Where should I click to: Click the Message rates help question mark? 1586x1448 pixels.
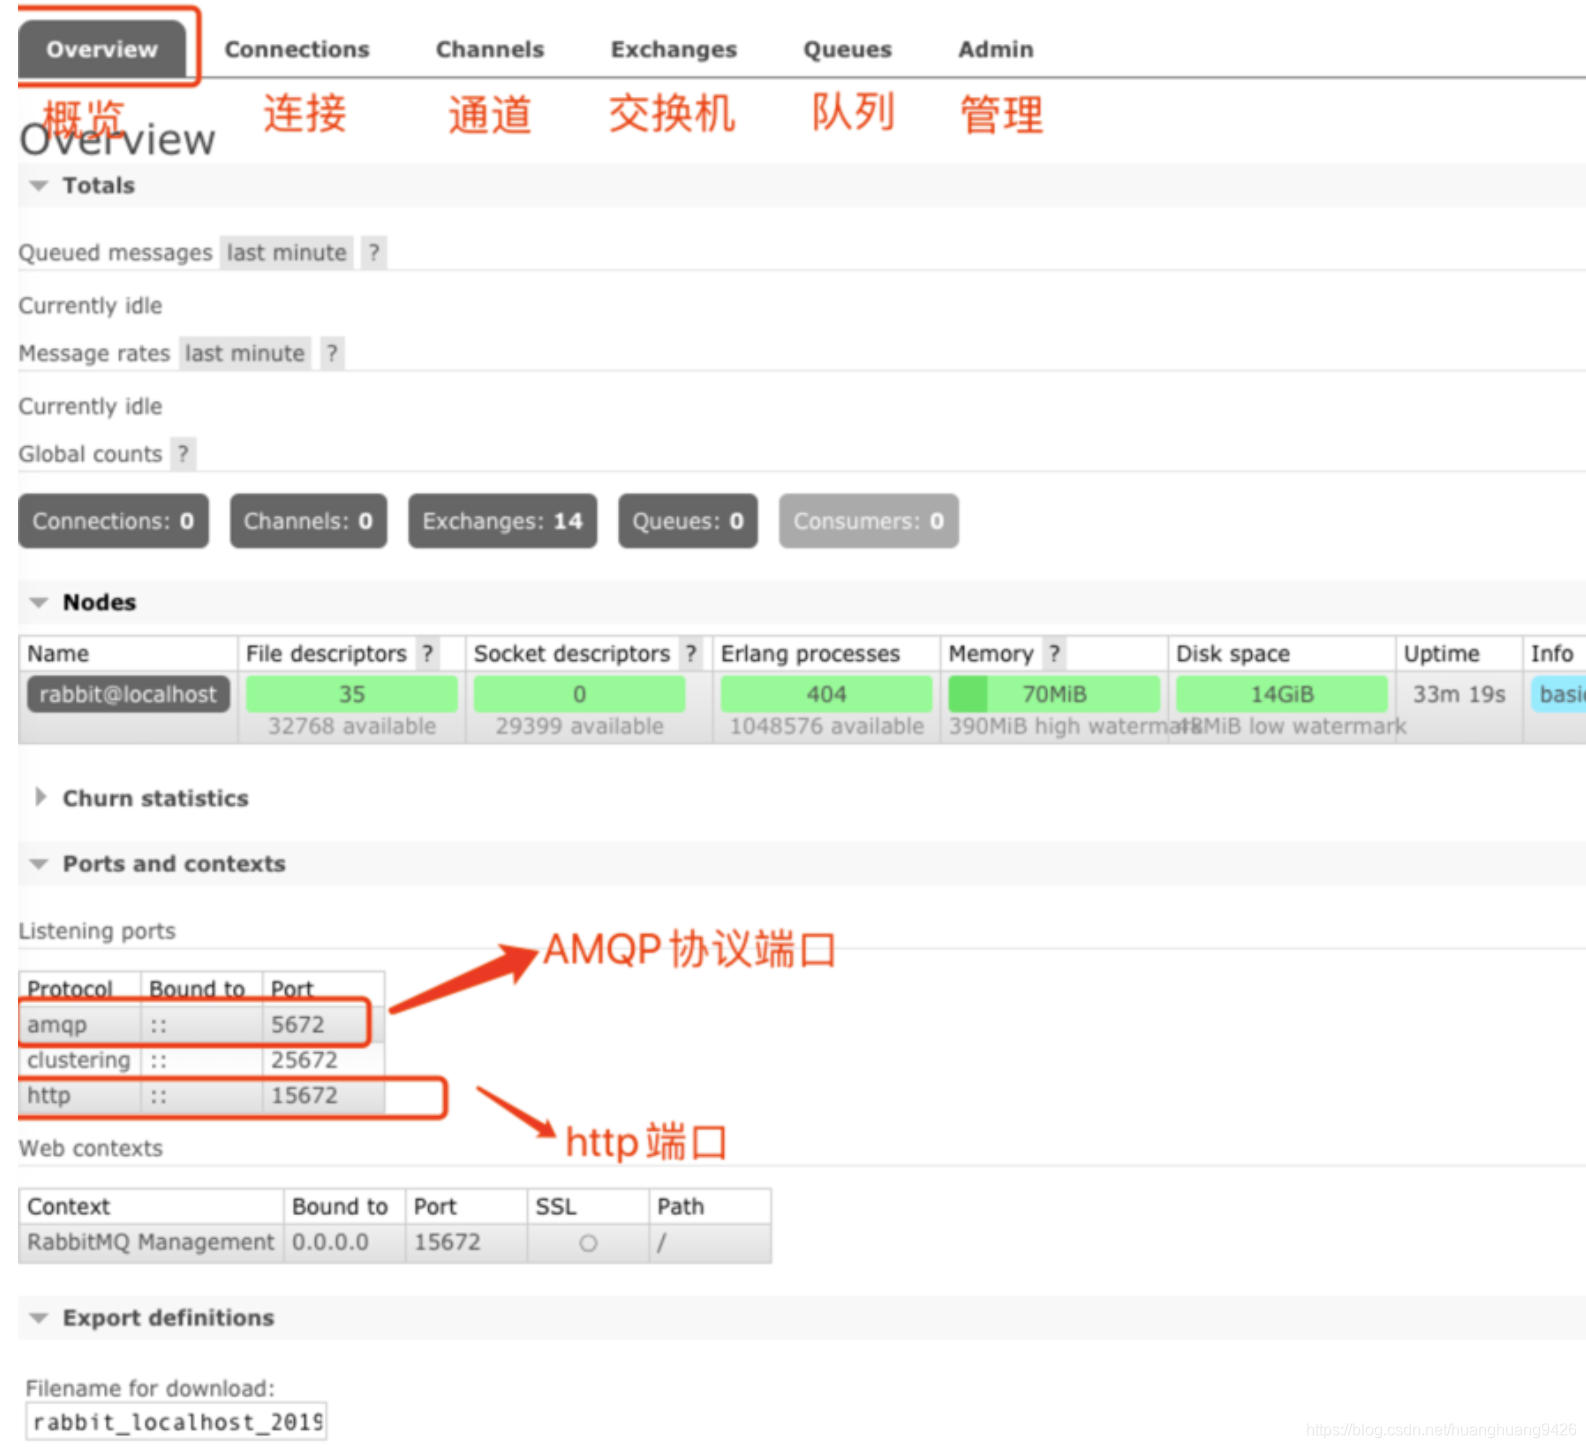pos(332,353)
